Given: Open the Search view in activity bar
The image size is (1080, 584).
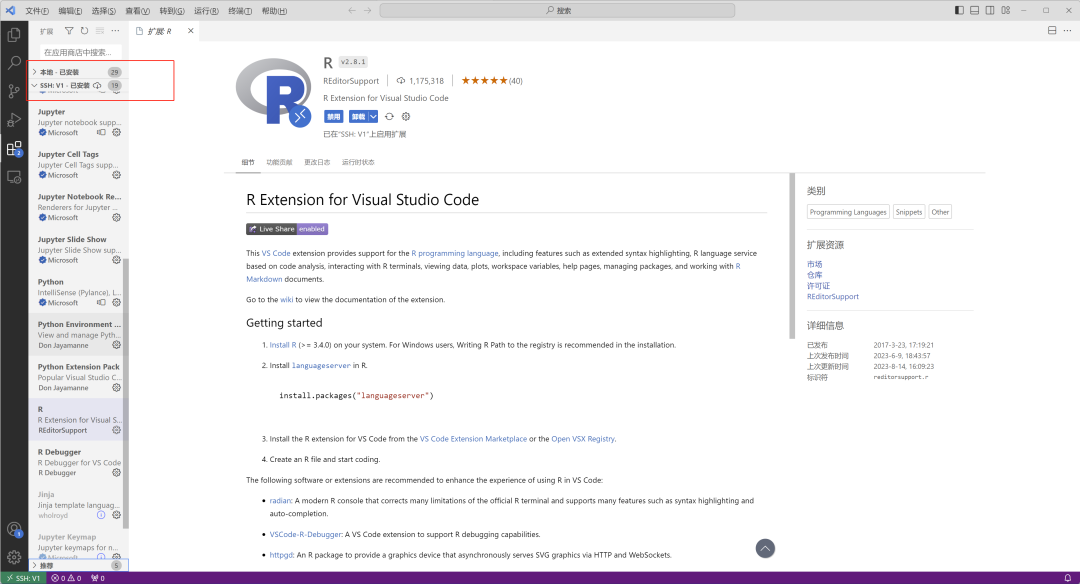Looking at the screenshot, I should click(x=14, y=63).
